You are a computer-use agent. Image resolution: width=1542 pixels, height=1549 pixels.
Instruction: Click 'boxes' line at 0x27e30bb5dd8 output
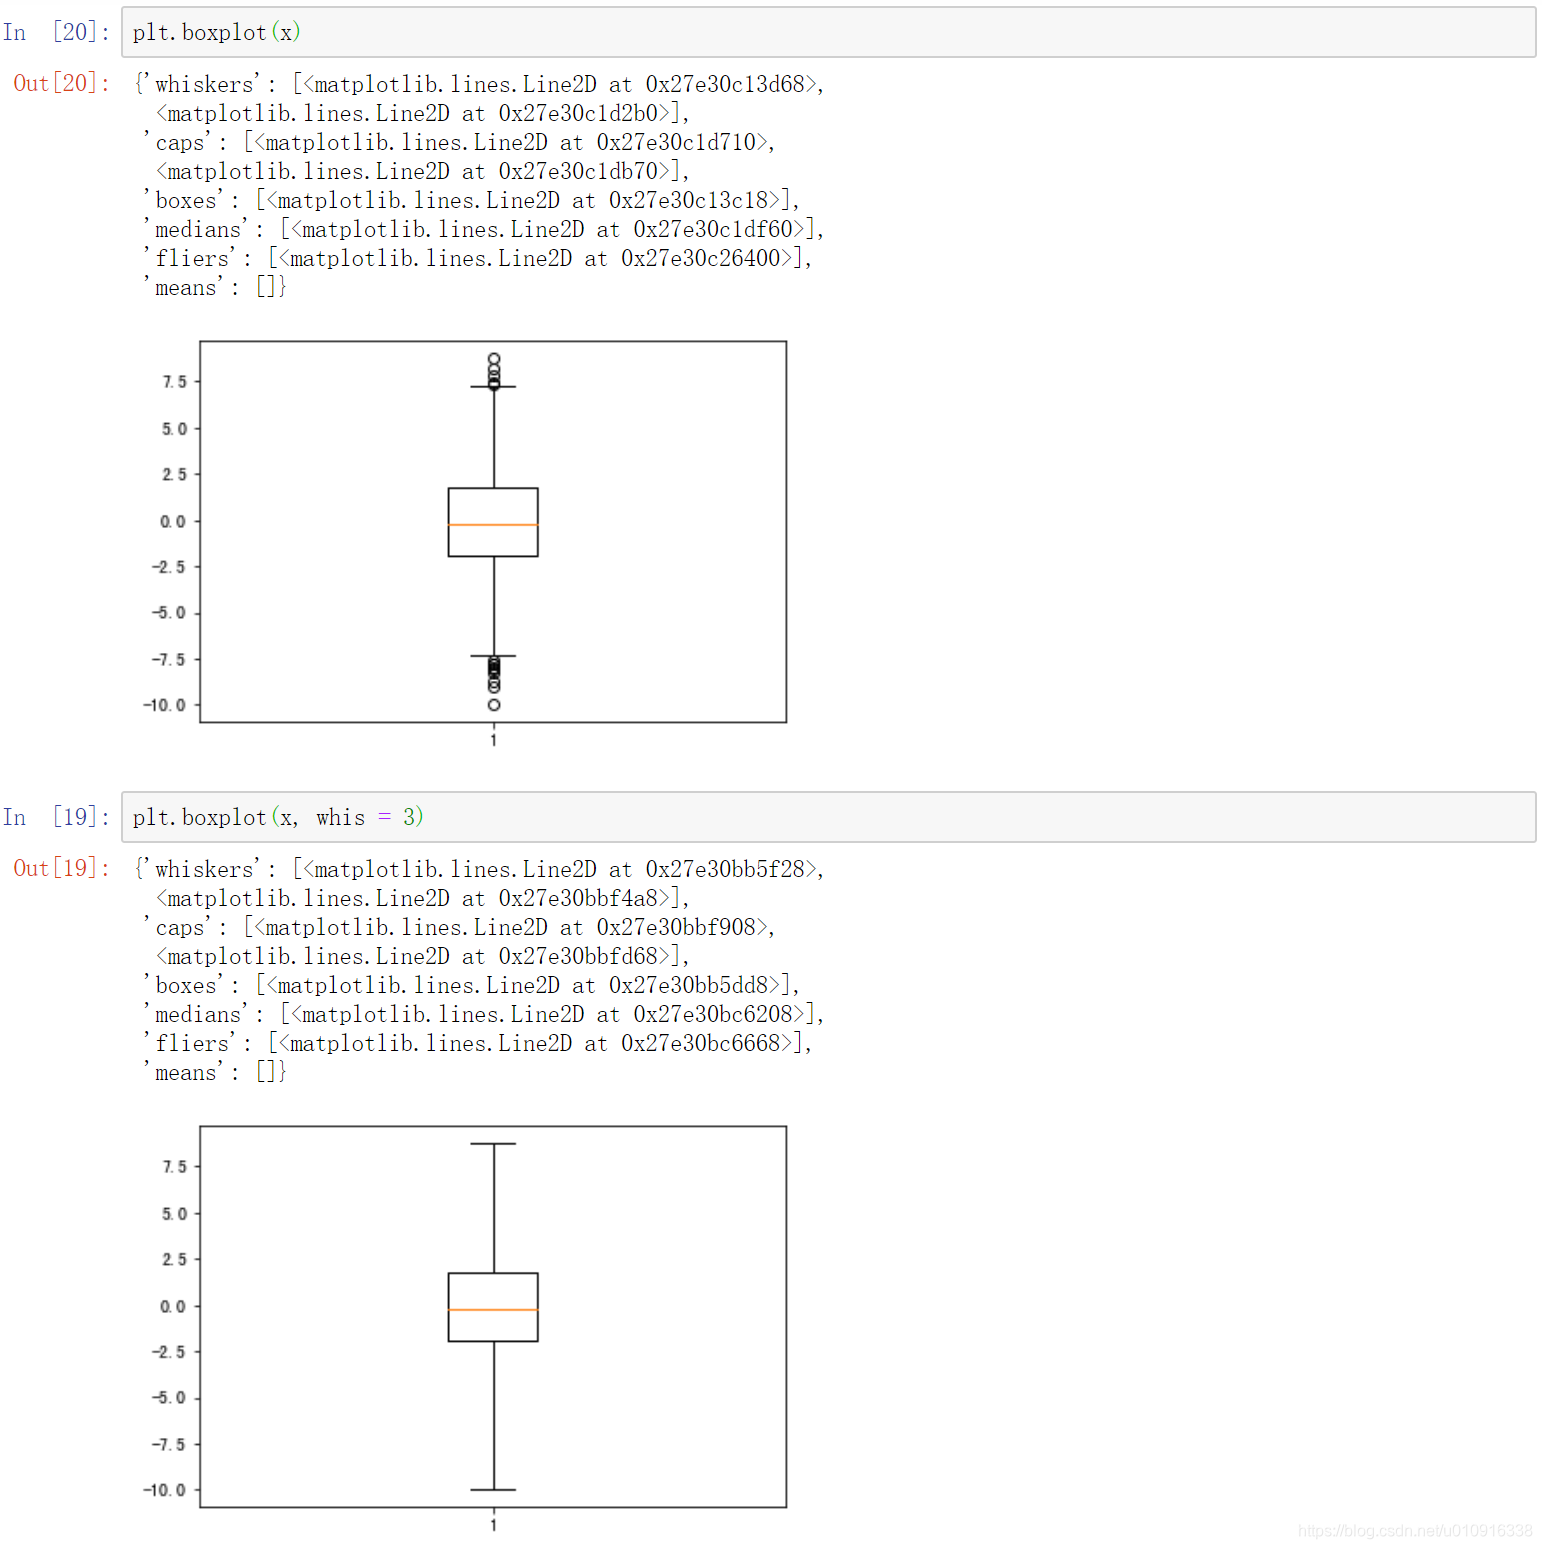(x=471, y=985)
